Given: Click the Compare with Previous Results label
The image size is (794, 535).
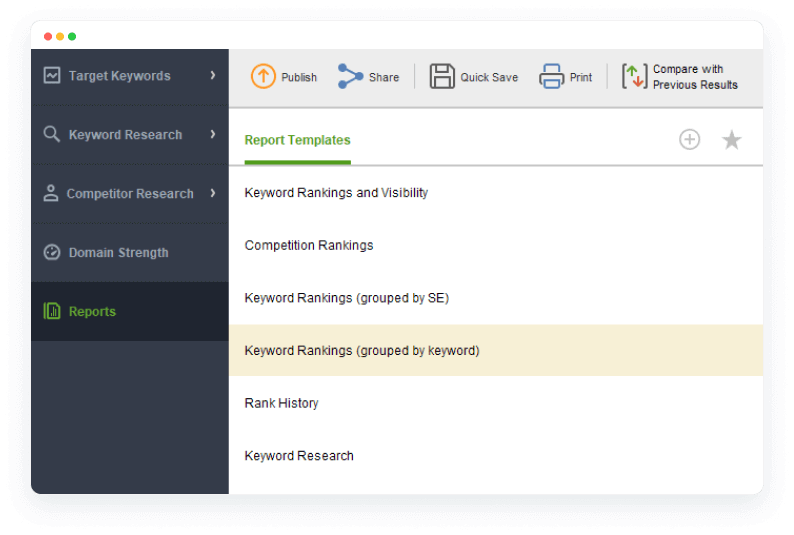Looking at the screenshot, I should pos(695,77).
